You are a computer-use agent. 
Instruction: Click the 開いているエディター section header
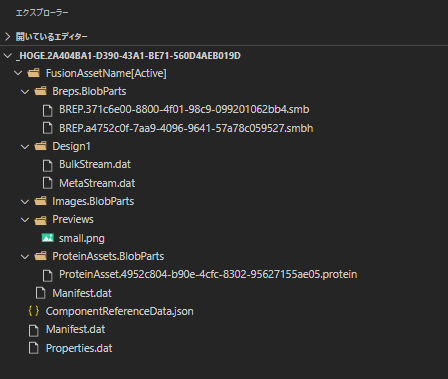[52, 36]
